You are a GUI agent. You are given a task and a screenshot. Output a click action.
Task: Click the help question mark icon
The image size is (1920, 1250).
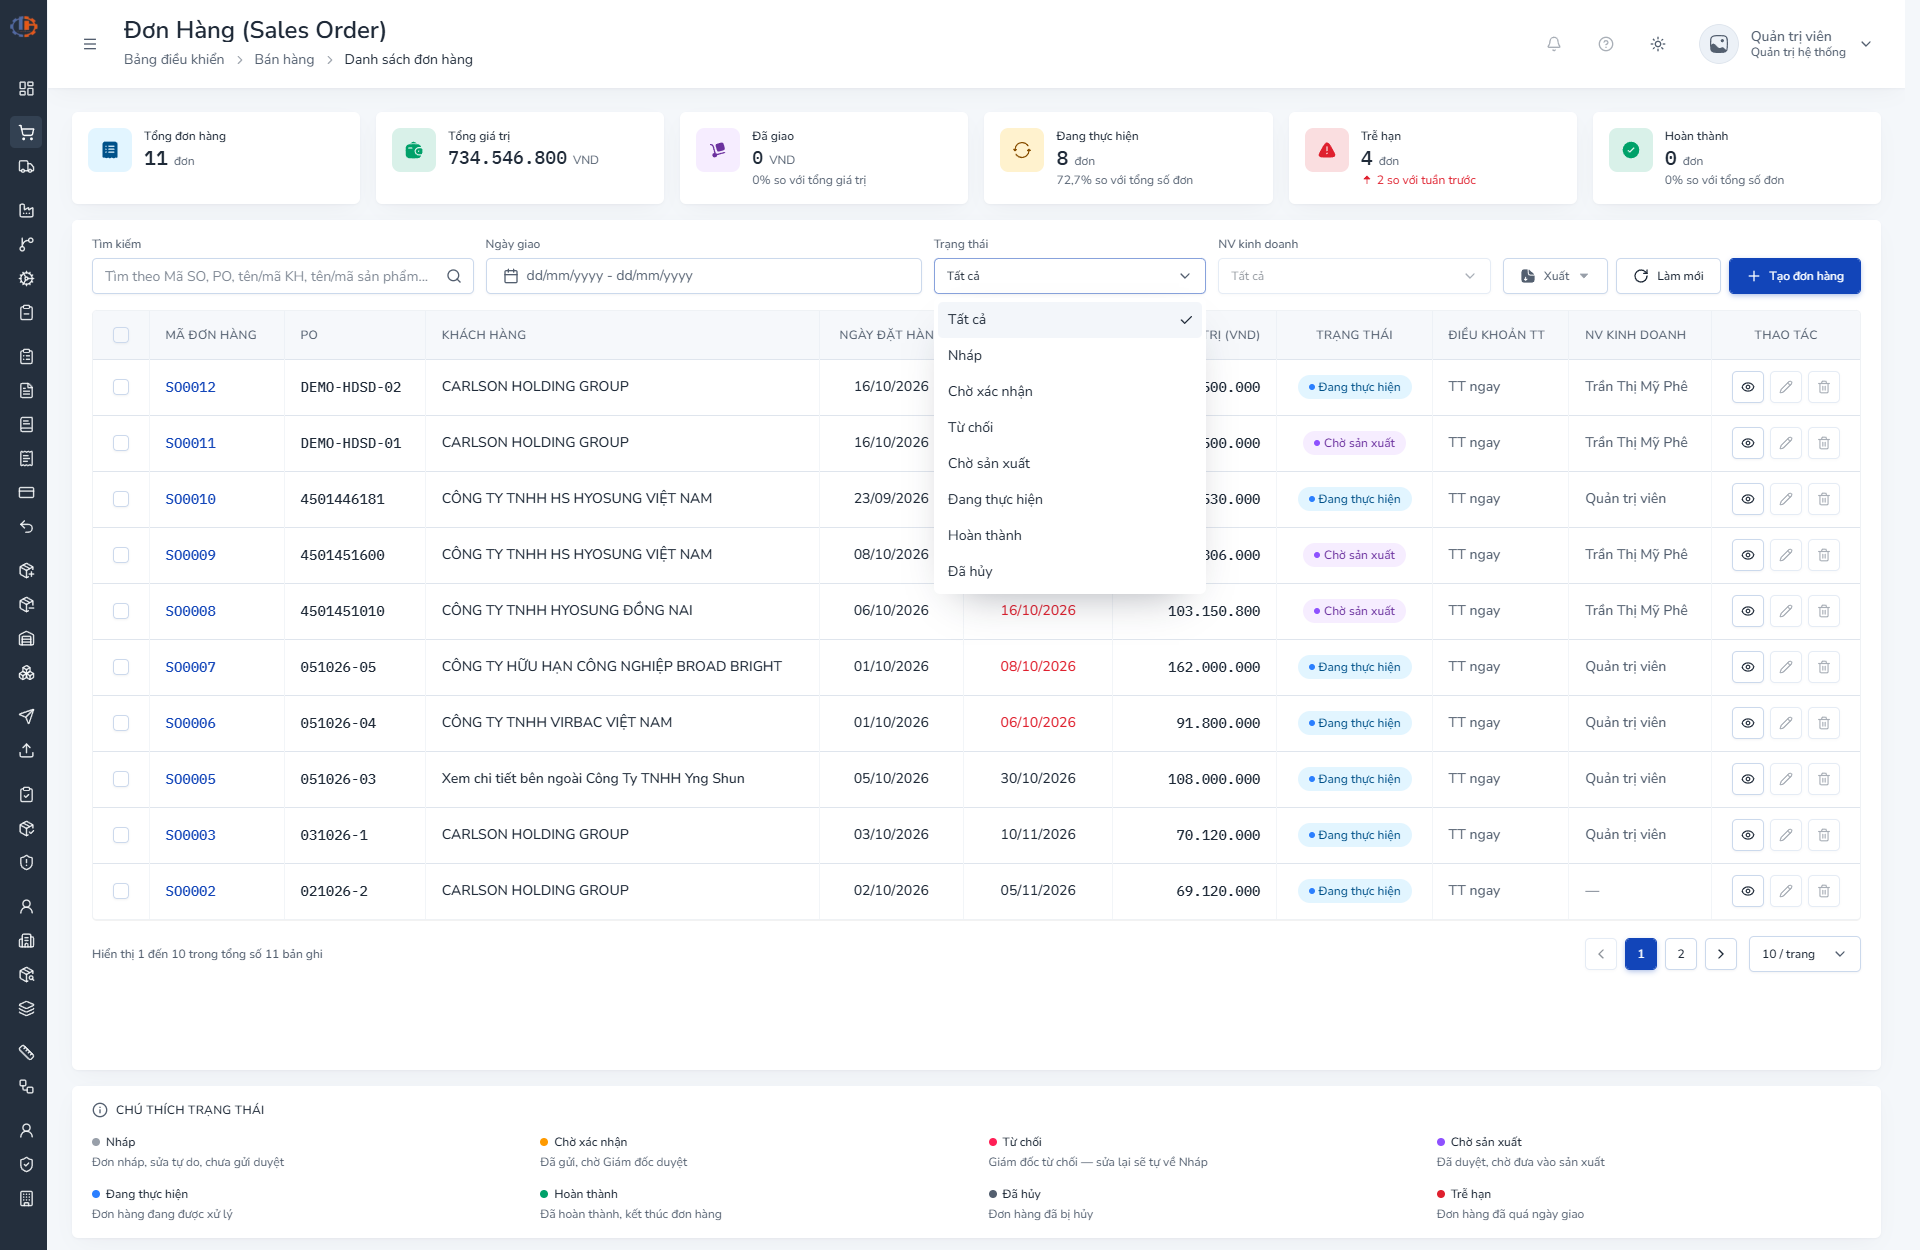pyautogui.click(x=1606, y=44)
